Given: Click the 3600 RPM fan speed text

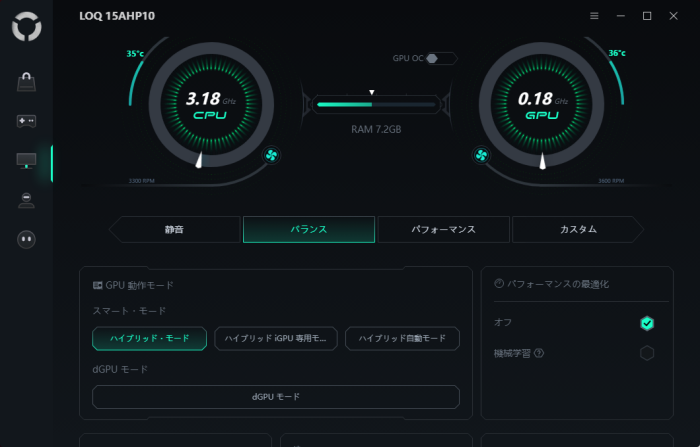Looking at the screenshot, I should click(611, 181).
